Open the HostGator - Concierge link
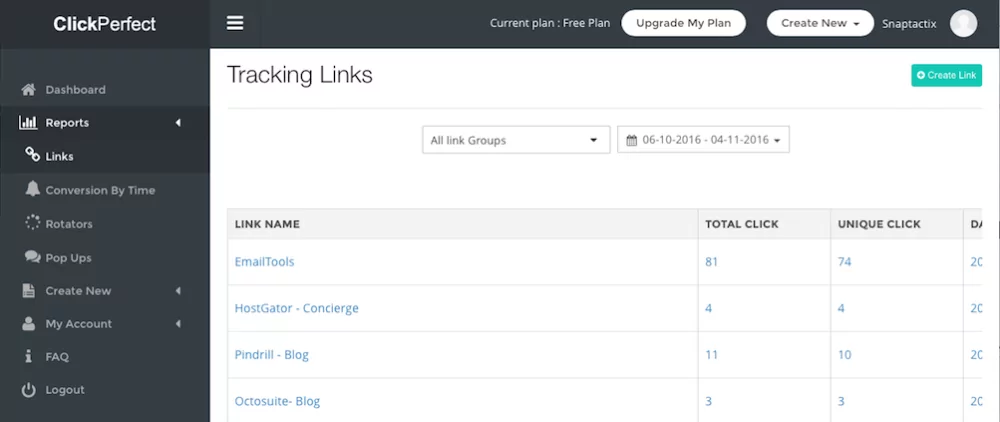Screen dimensions: 1000x422 297,308
